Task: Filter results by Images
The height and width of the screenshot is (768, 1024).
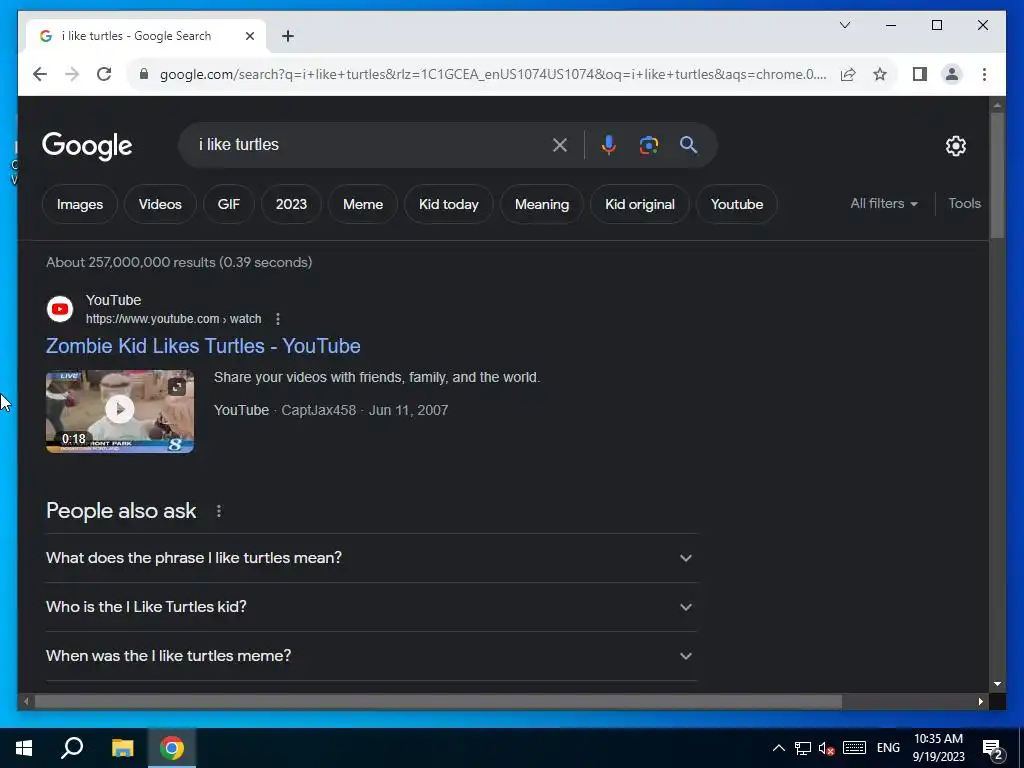Action: (80, 204)
